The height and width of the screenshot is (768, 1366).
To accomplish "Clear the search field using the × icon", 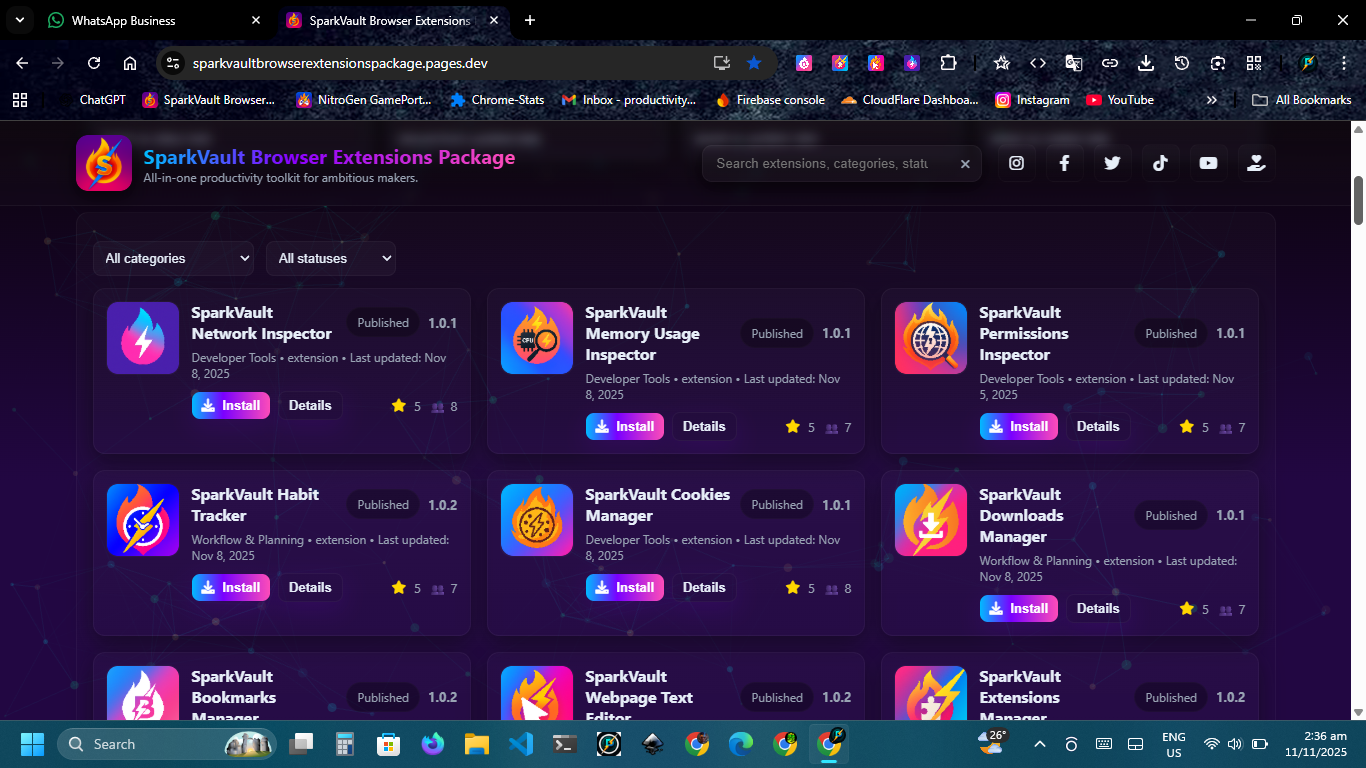I will [964, 163].
